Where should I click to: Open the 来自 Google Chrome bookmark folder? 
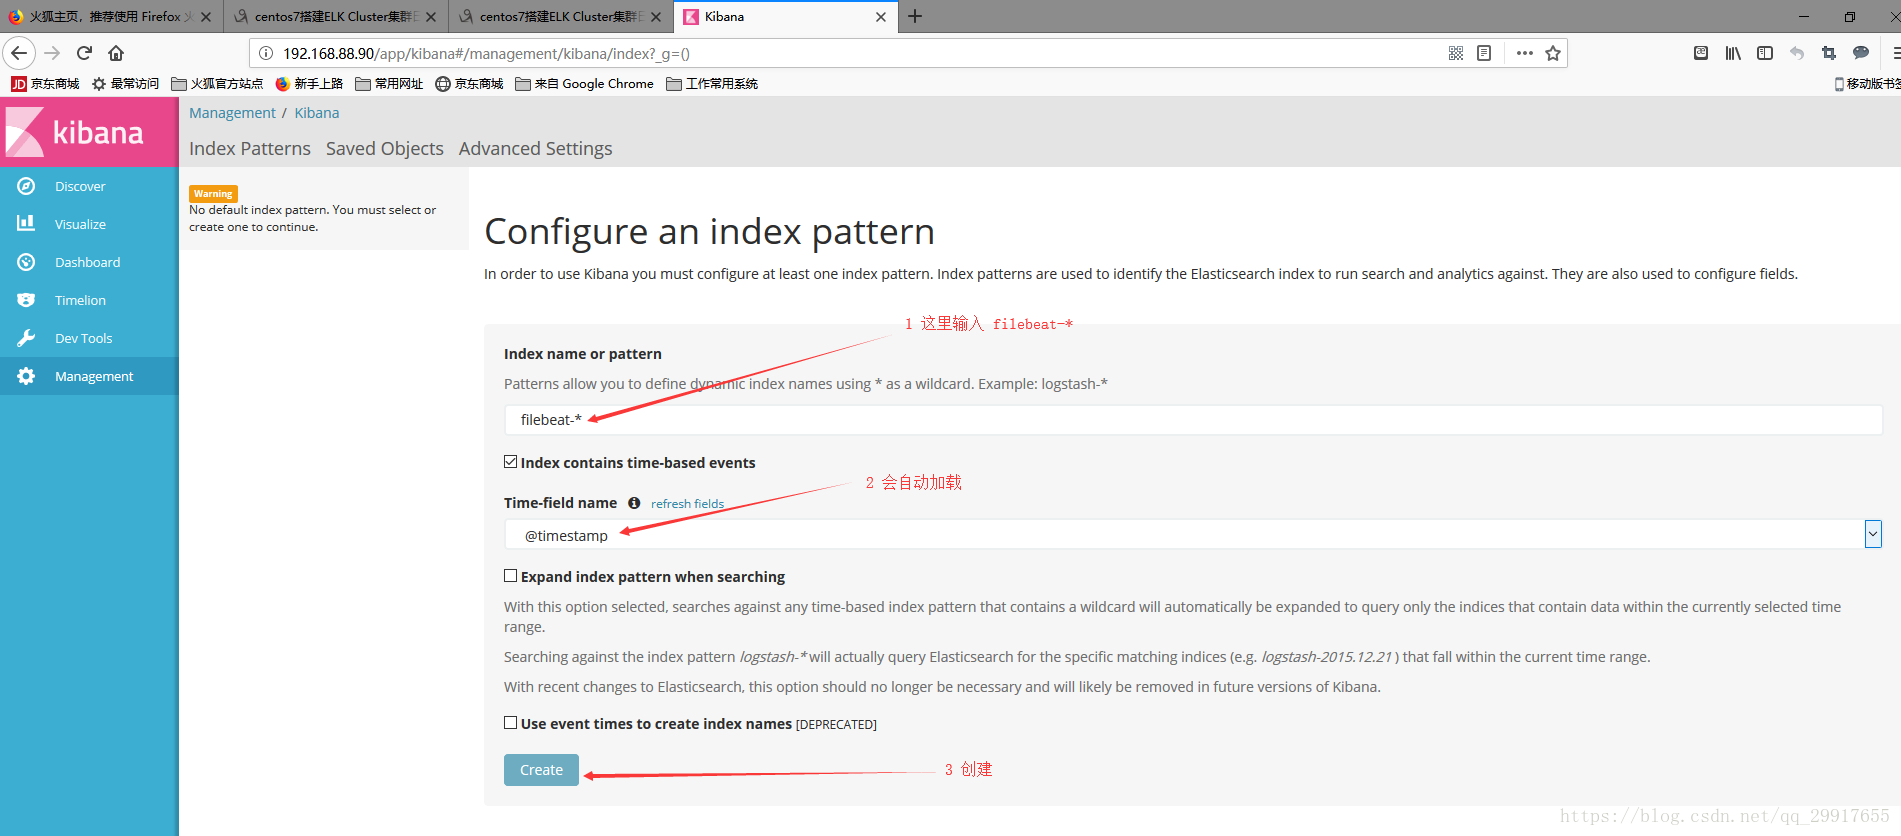pos(584,84)
